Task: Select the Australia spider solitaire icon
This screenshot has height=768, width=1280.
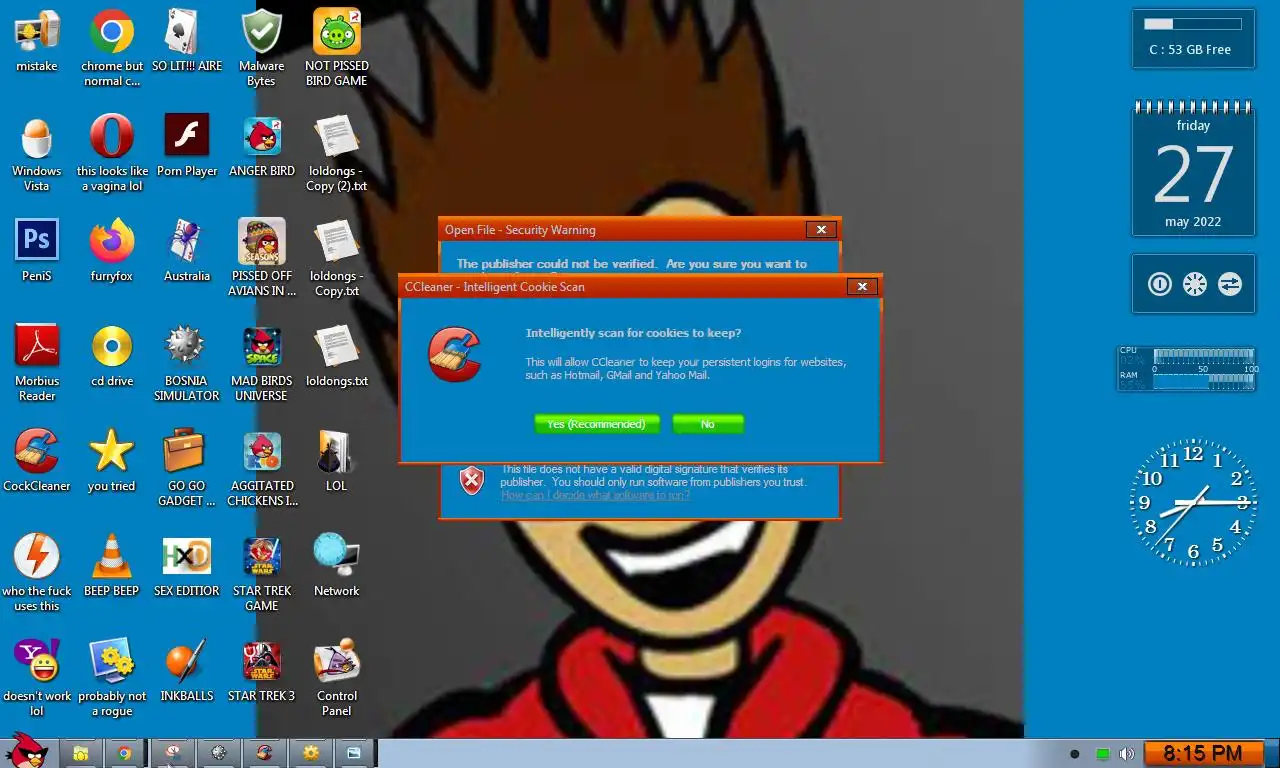Action: (x=187, y=251)
